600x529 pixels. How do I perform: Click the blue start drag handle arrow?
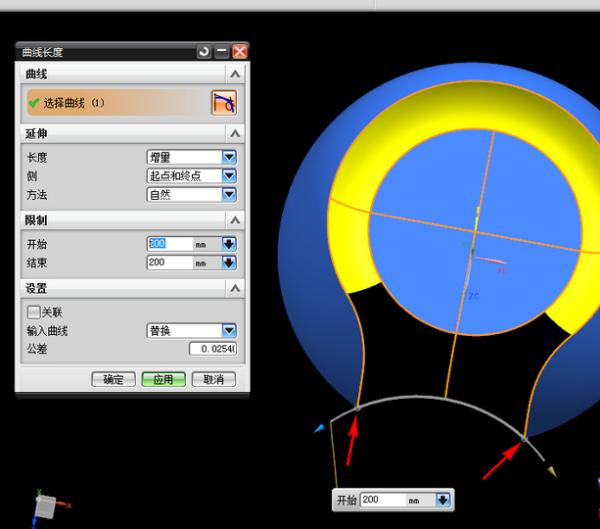click(x=320, y=428)
